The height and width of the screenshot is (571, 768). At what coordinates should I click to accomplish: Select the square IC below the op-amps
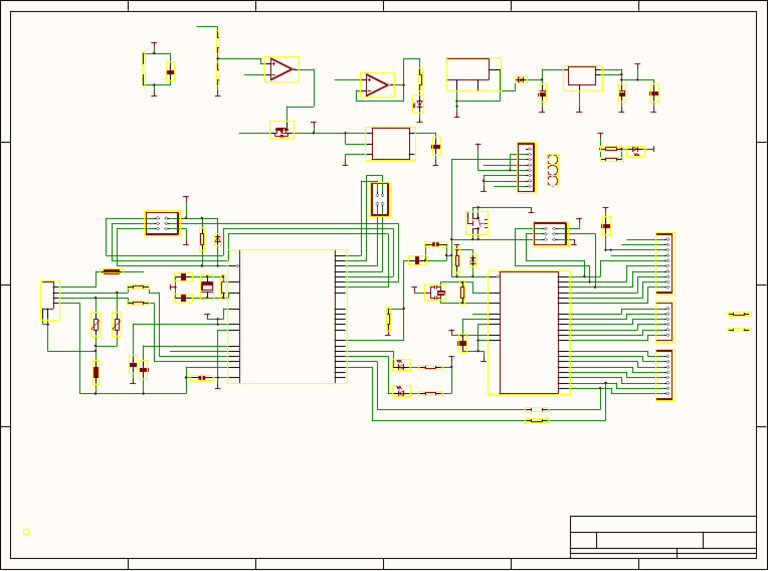coord(390,143)
